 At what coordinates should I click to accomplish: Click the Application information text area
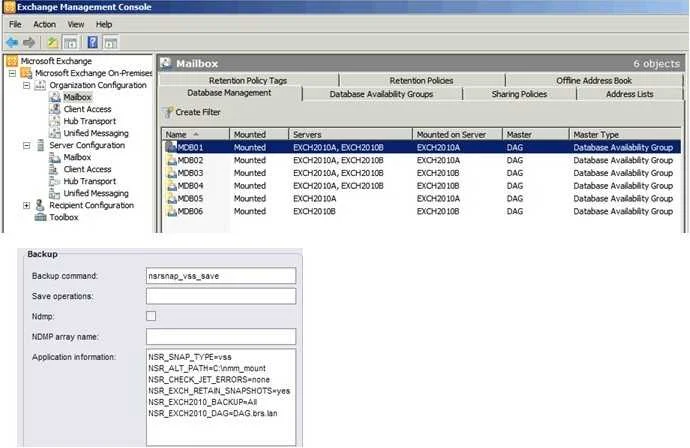(x=221, y=397)
